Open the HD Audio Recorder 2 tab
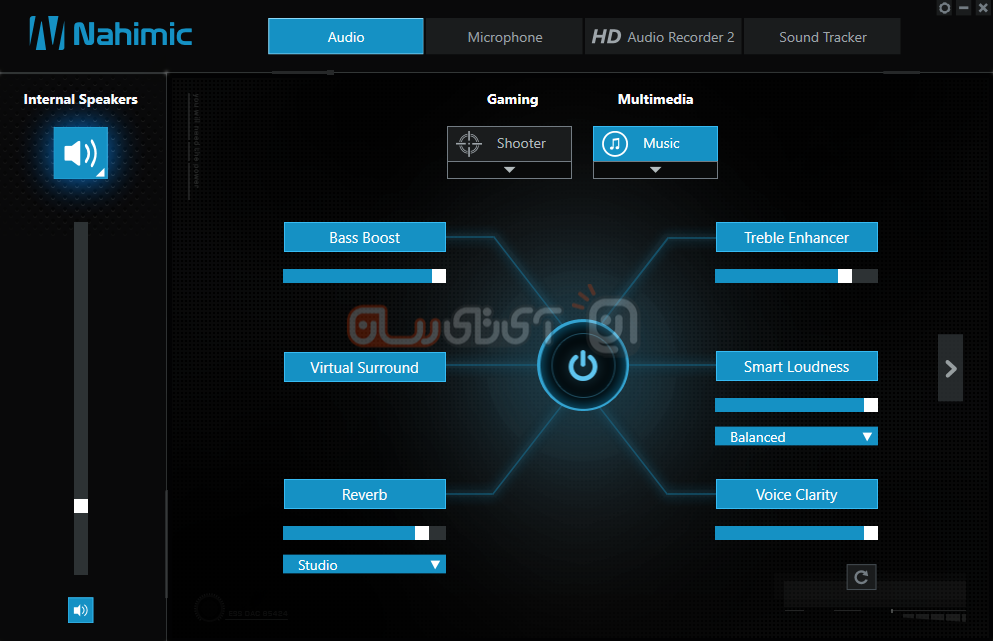The width and height of the screenshot is (993, 641). [663, 37]
